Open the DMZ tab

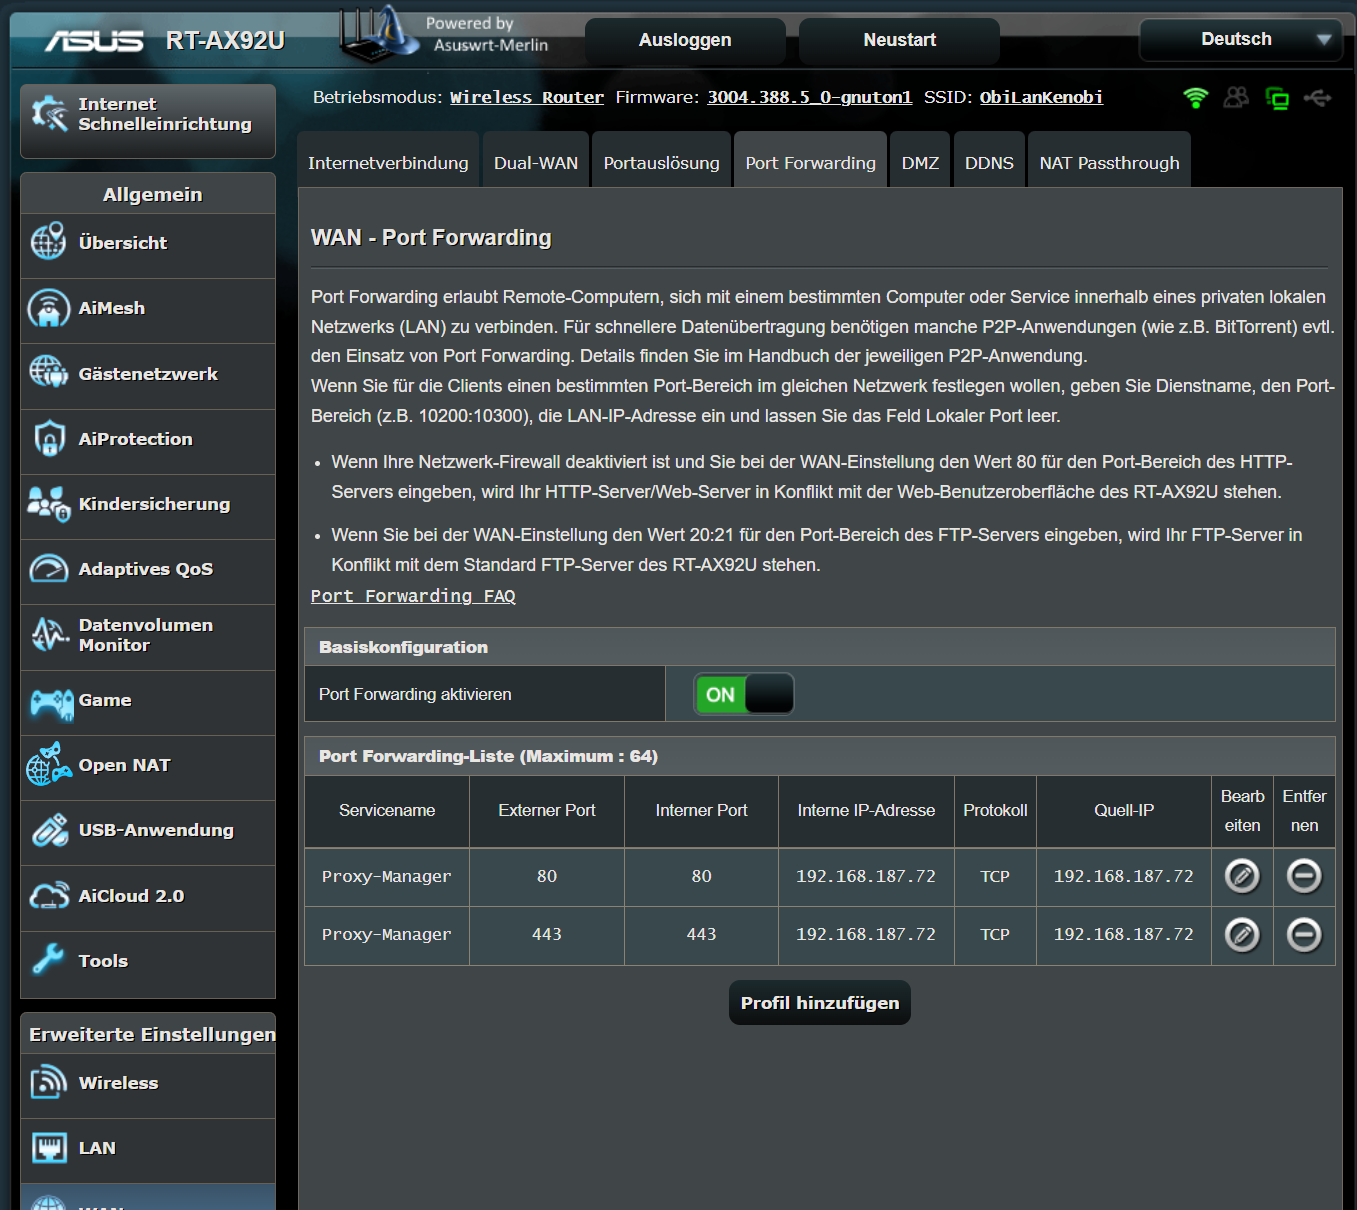(920, 162)
